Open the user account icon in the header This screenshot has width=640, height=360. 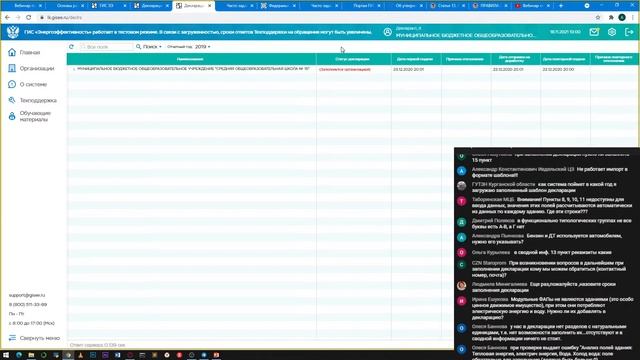387,32
